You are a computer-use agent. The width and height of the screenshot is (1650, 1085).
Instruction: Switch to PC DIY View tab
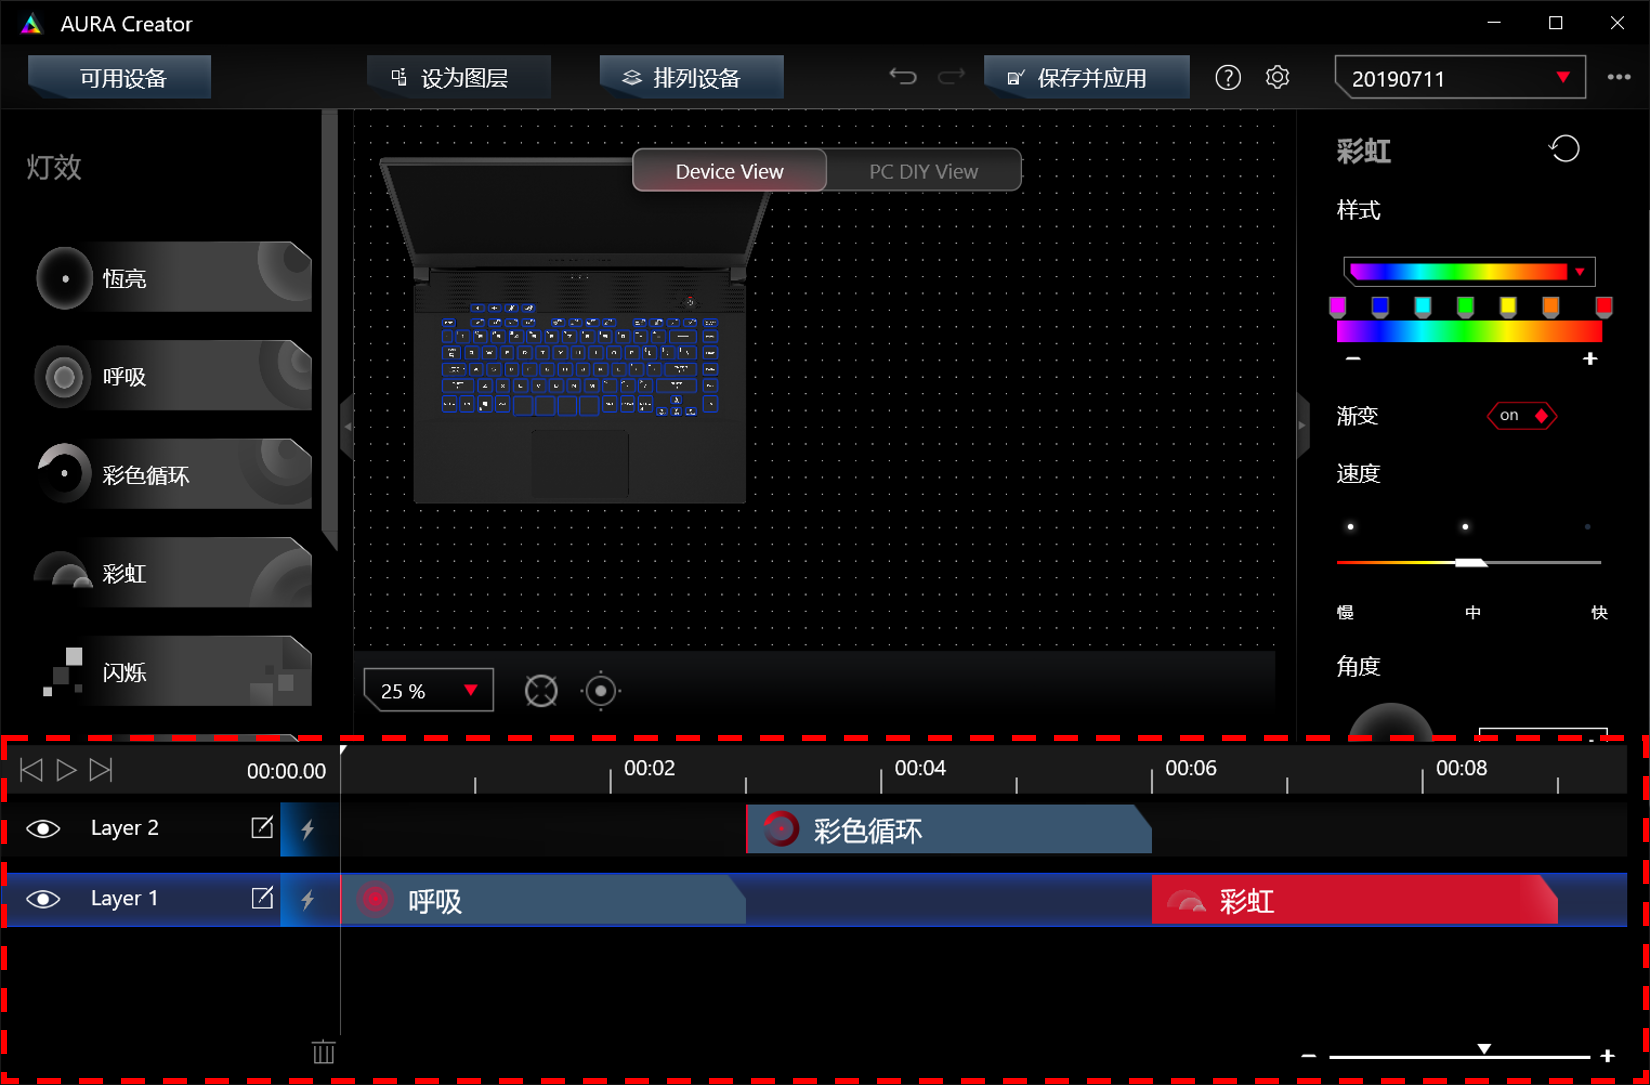922,170
